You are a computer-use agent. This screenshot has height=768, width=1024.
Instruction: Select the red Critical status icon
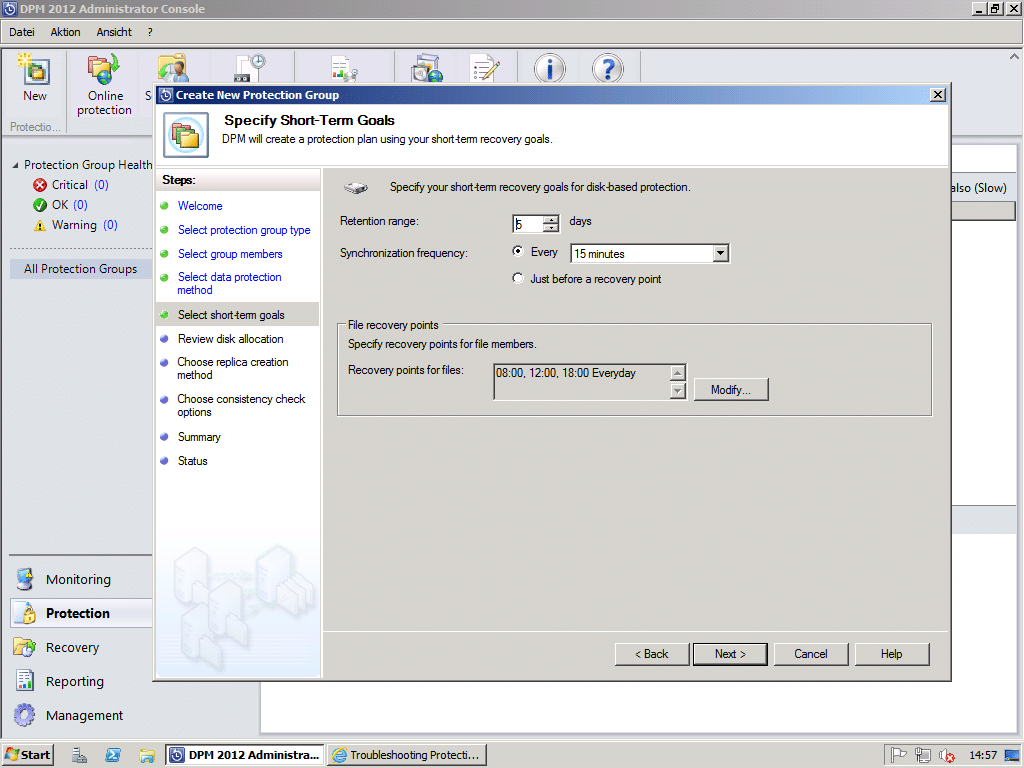tap(40, 185)
